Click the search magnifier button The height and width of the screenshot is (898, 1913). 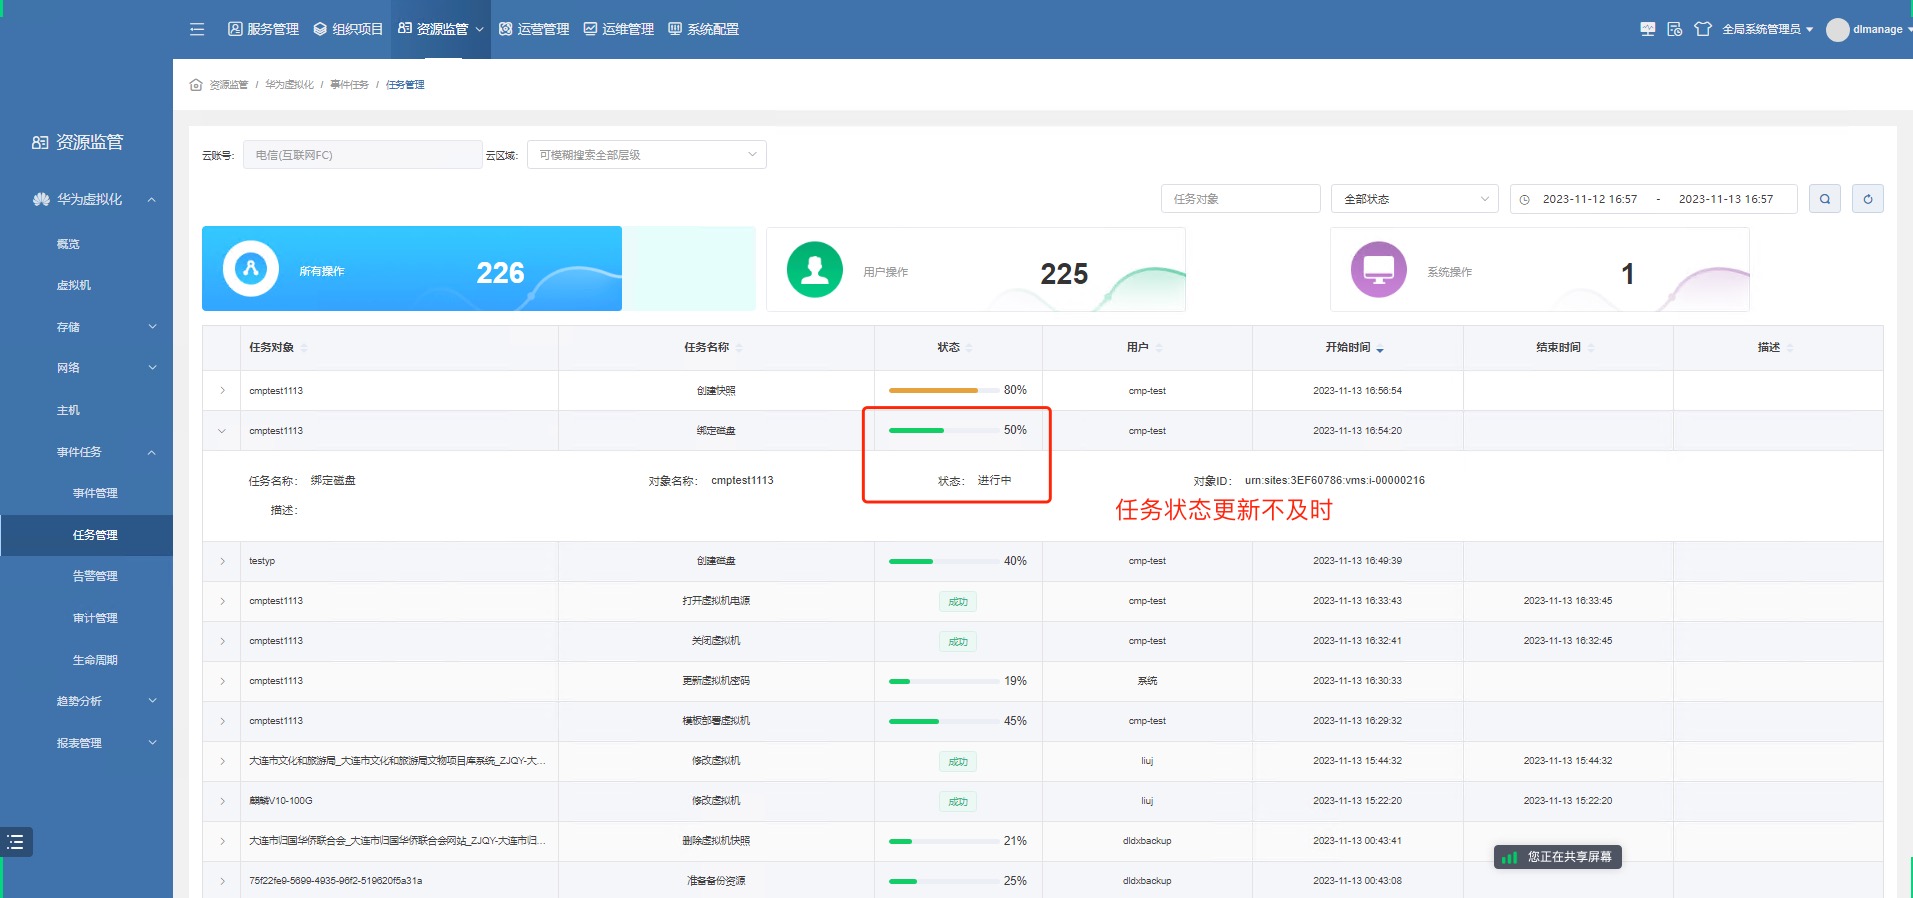point(1825,199)
